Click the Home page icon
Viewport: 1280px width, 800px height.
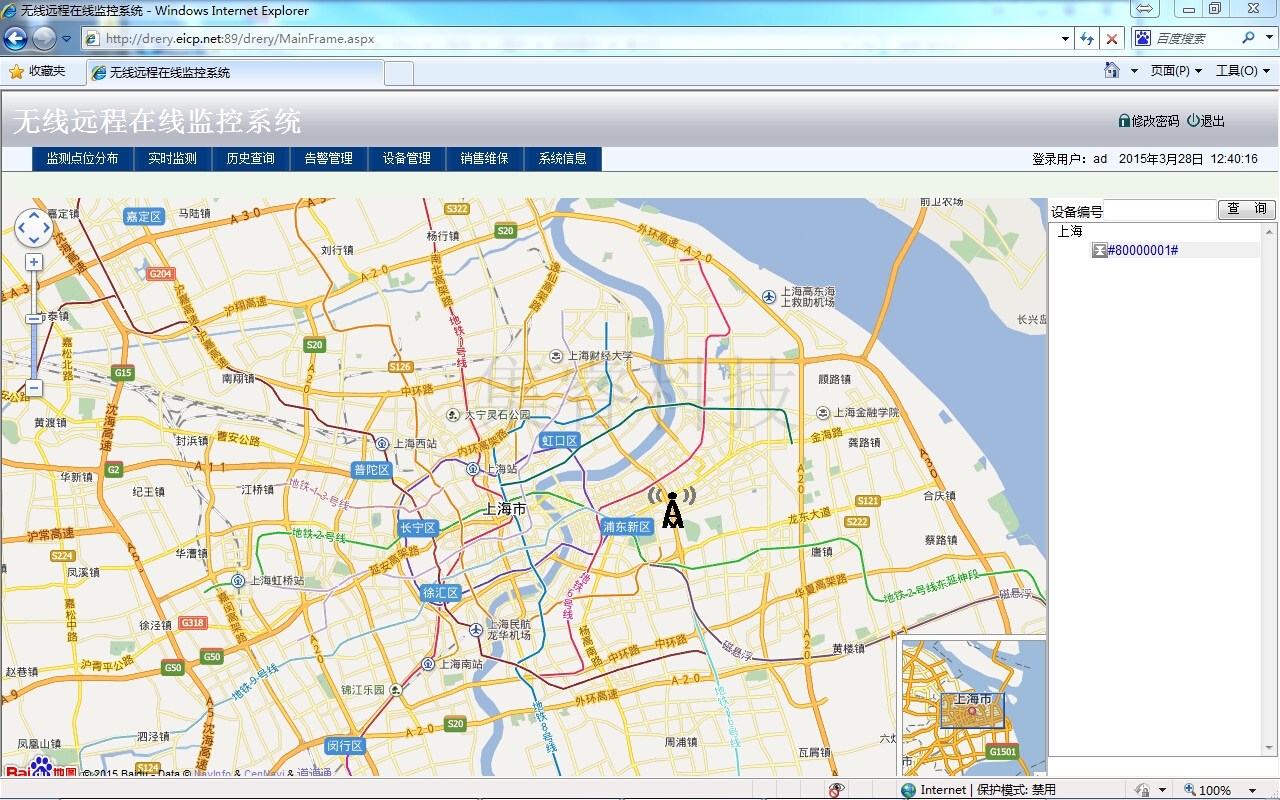1111,70
